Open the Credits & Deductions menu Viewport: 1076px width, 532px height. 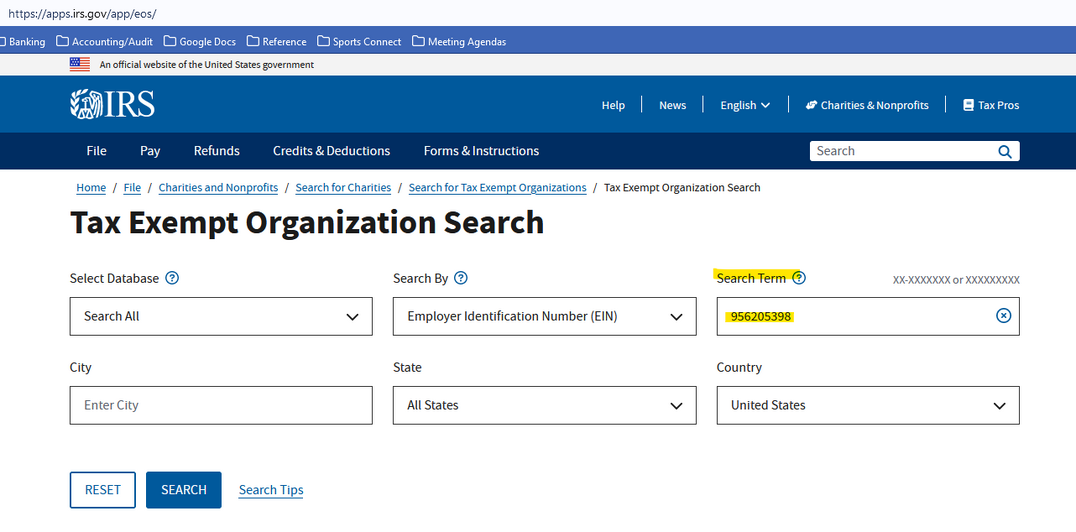[x=331, y=151]
